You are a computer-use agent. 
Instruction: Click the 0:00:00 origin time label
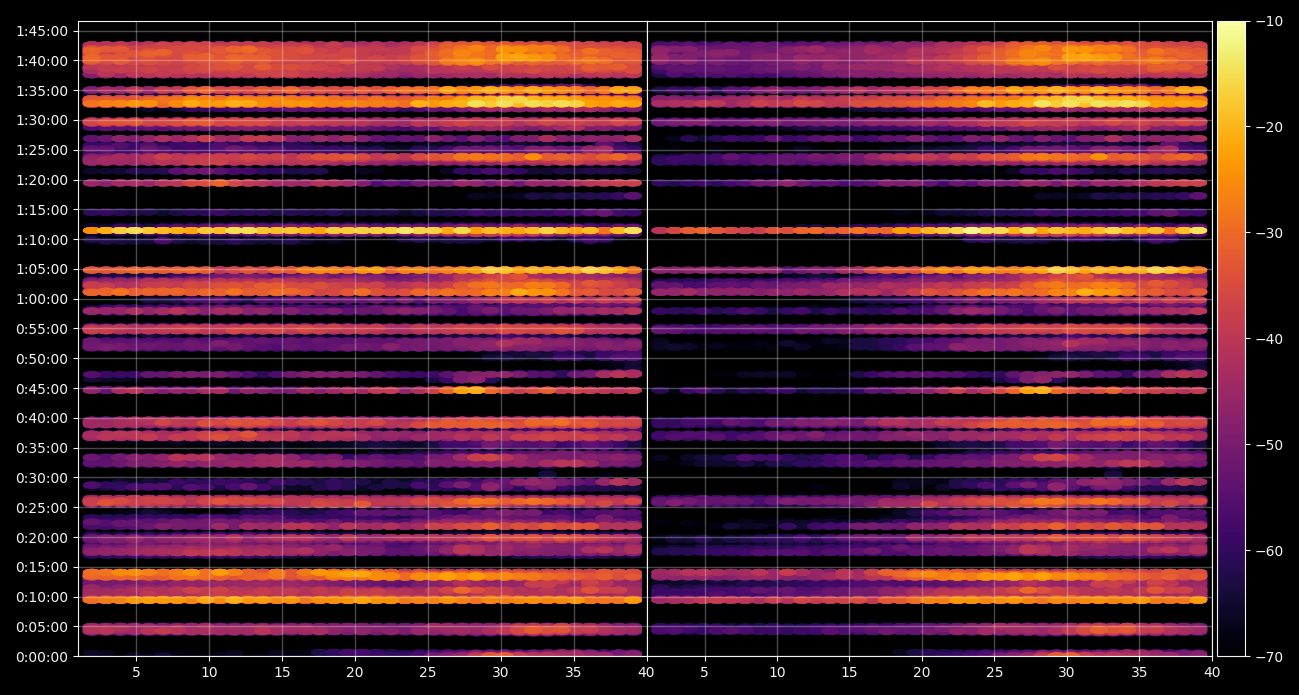point(42,657)
